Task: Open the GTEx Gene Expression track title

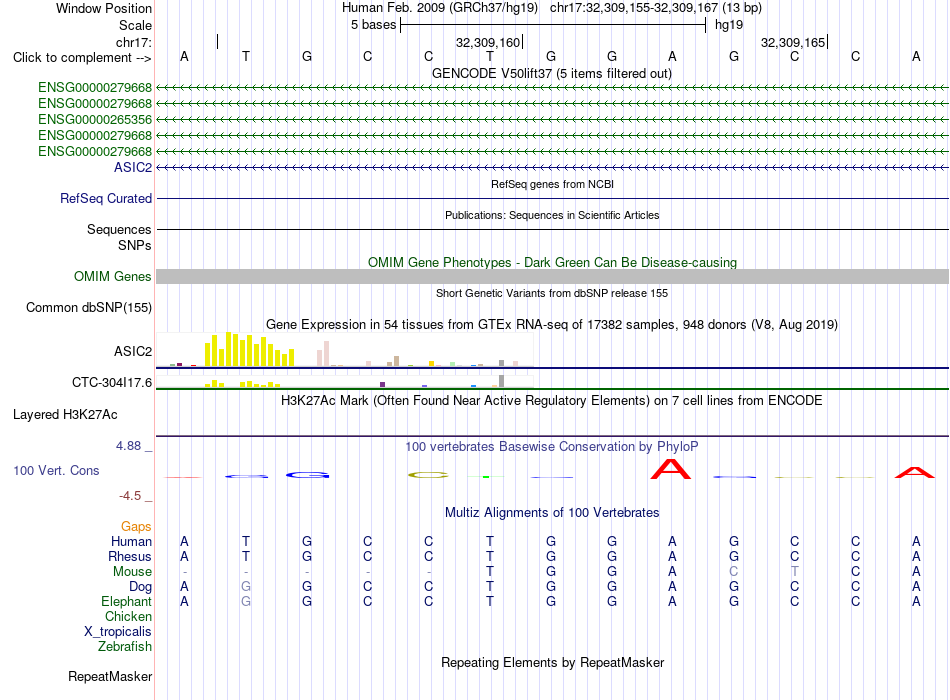Action: click(552, 324)
